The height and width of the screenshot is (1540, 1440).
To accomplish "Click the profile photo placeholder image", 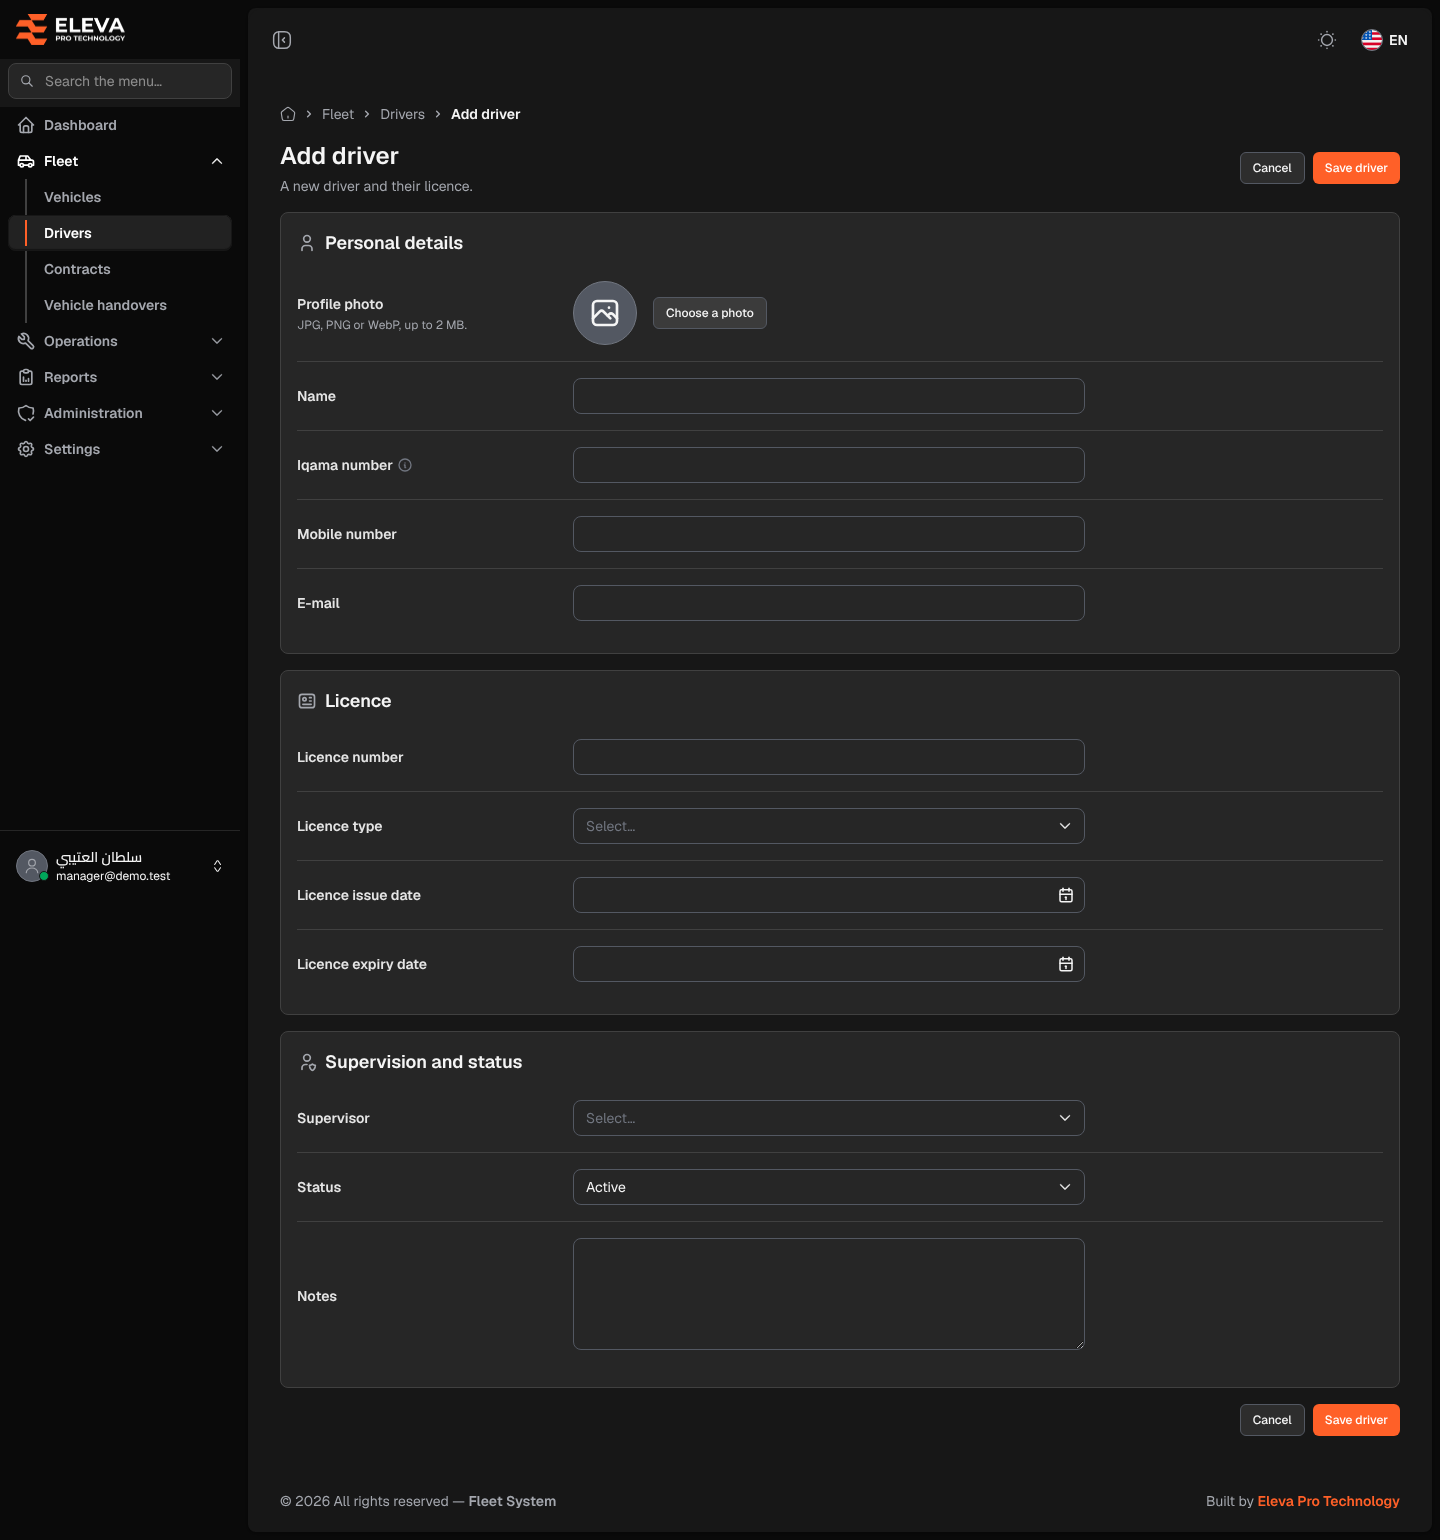I will [605, 313].
